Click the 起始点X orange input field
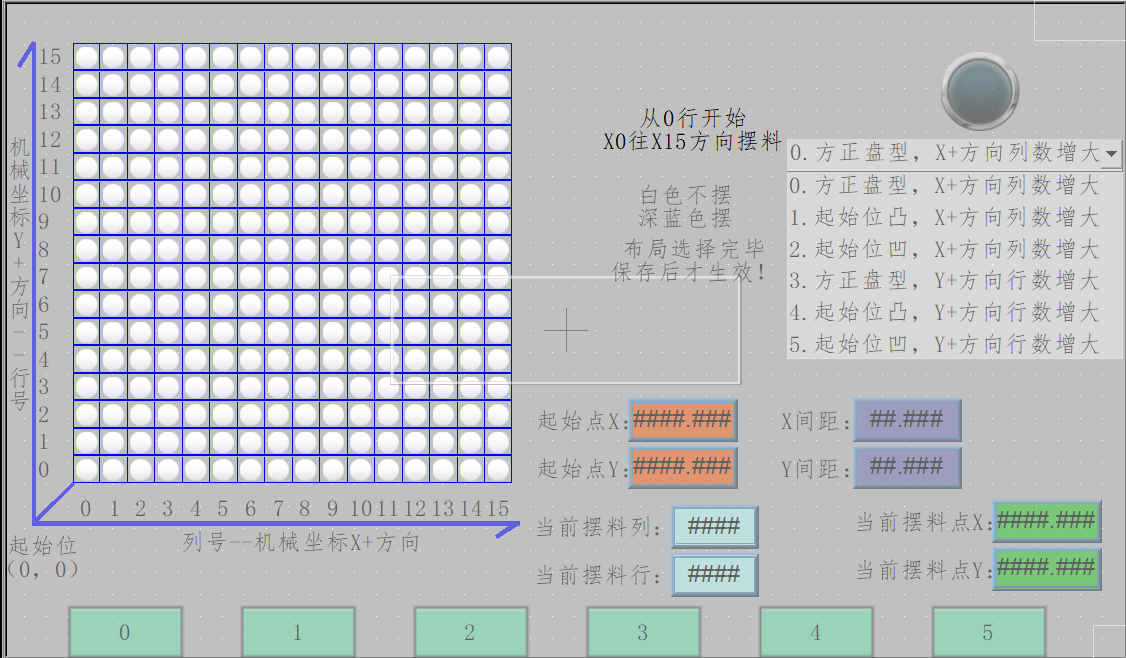 pos(682,420)
